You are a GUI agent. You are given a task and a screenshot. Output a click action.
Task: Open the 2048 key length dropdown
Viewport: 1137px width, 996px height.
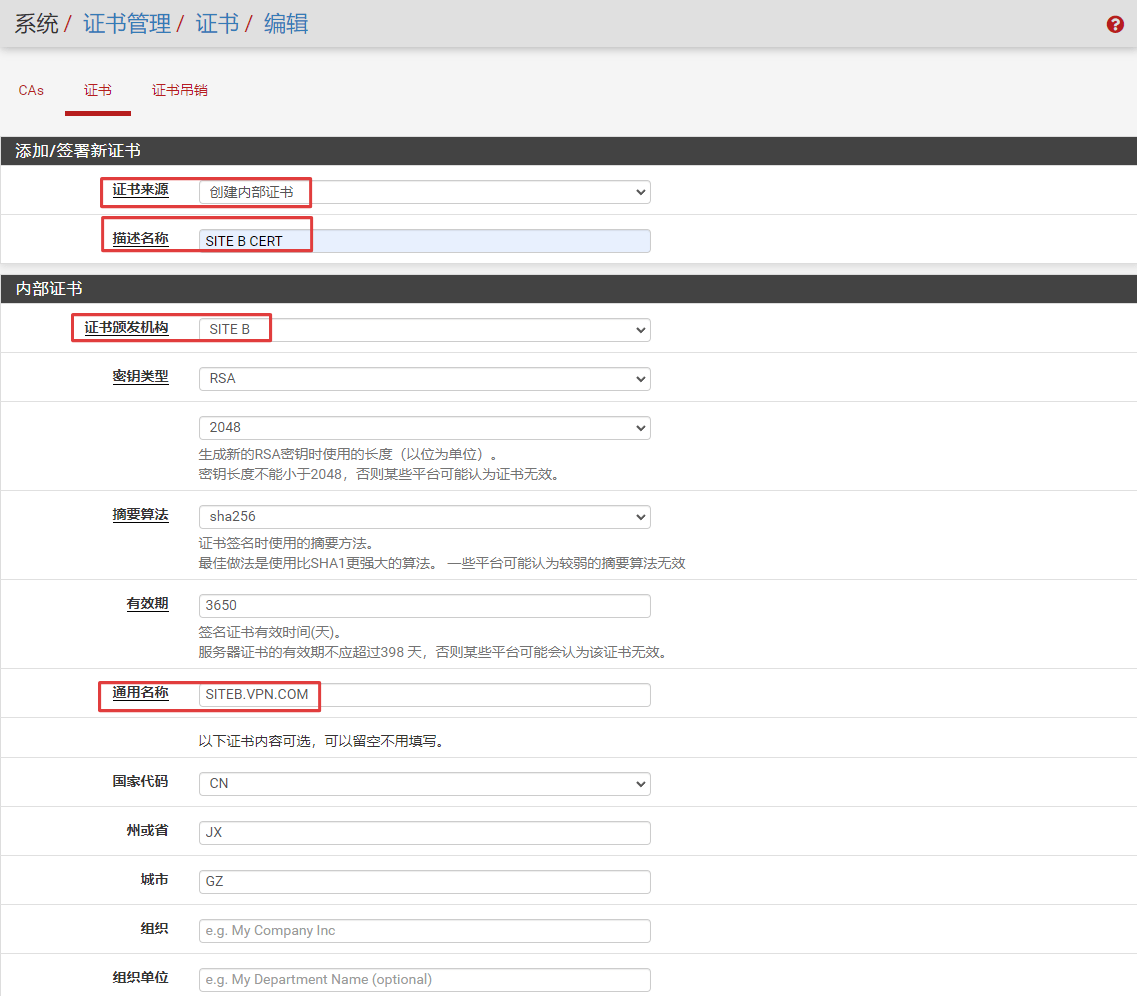pos(424,427)
